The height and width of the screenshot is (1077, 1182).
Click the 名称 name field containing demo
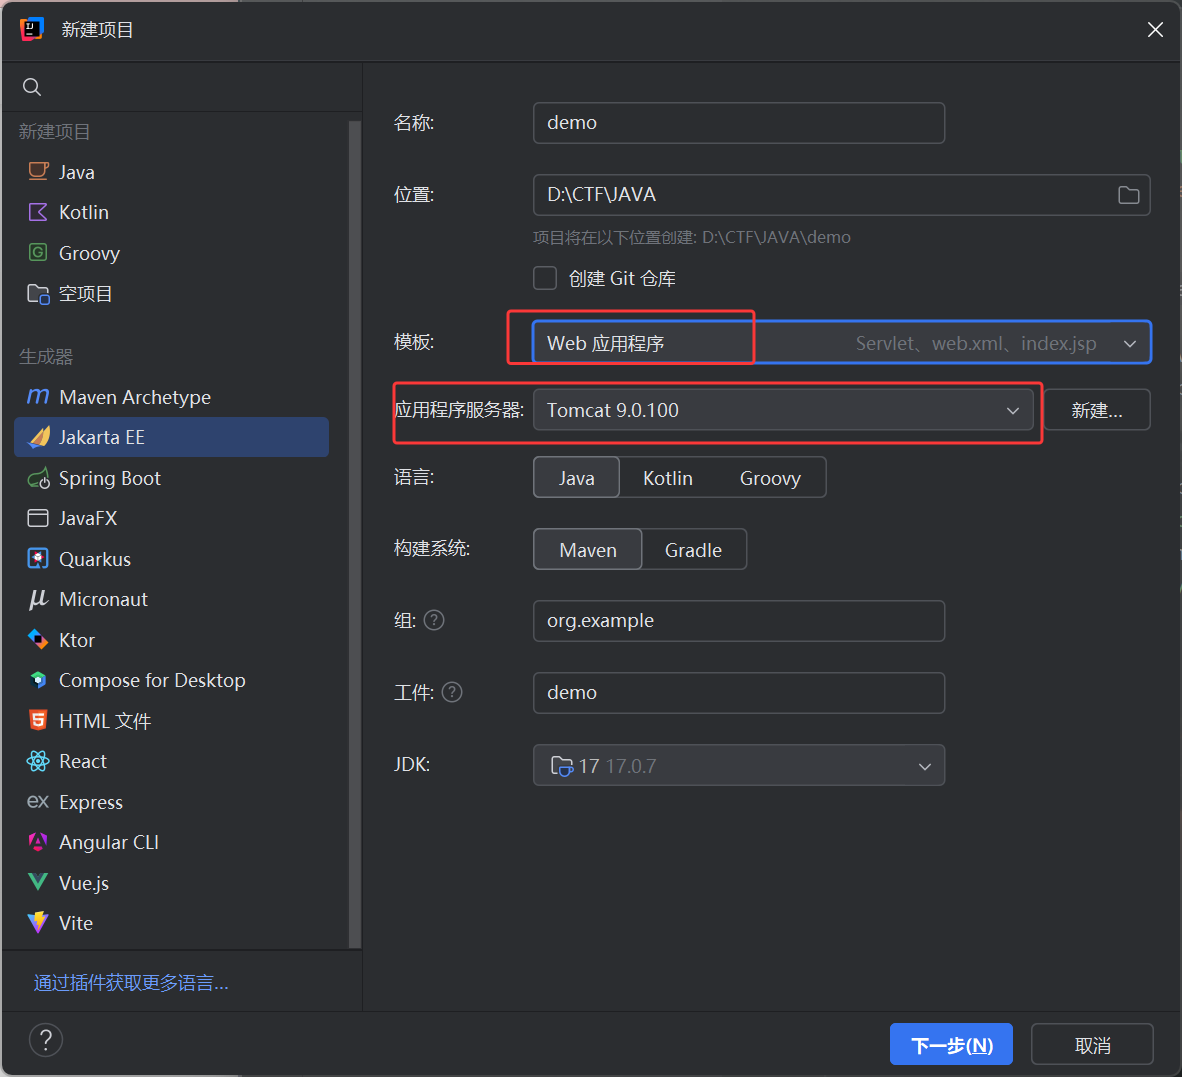coord(739,123)
